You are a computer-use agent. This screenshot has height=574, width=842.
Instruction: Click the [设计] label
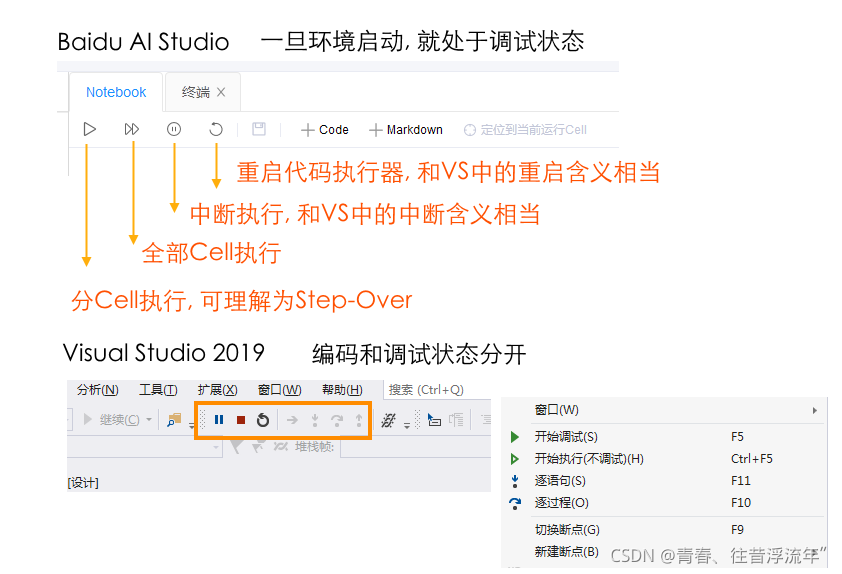pos(83,483)
